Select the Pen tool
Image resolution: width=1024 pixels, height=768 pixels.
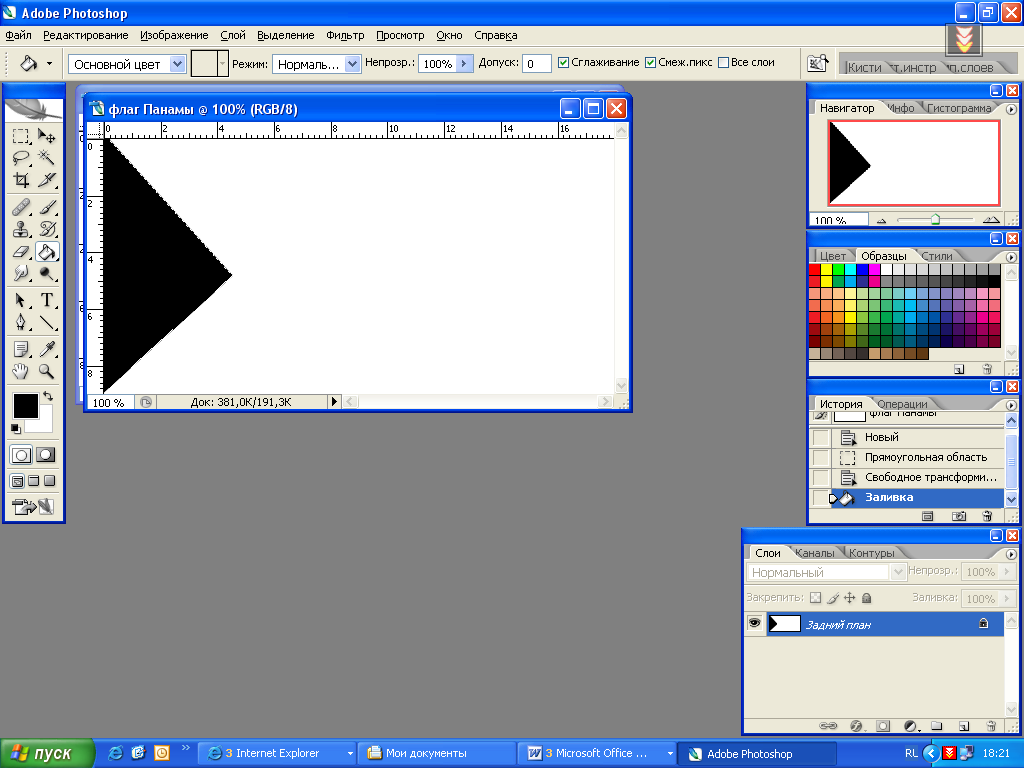point(21,323)
